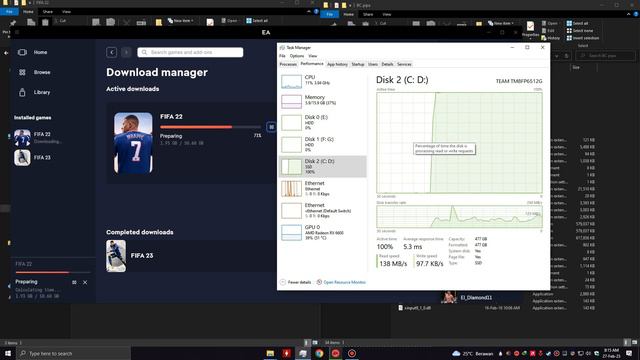
Task: Switch to Processes tab in Task Manager
Action: (x=288, y=64)
